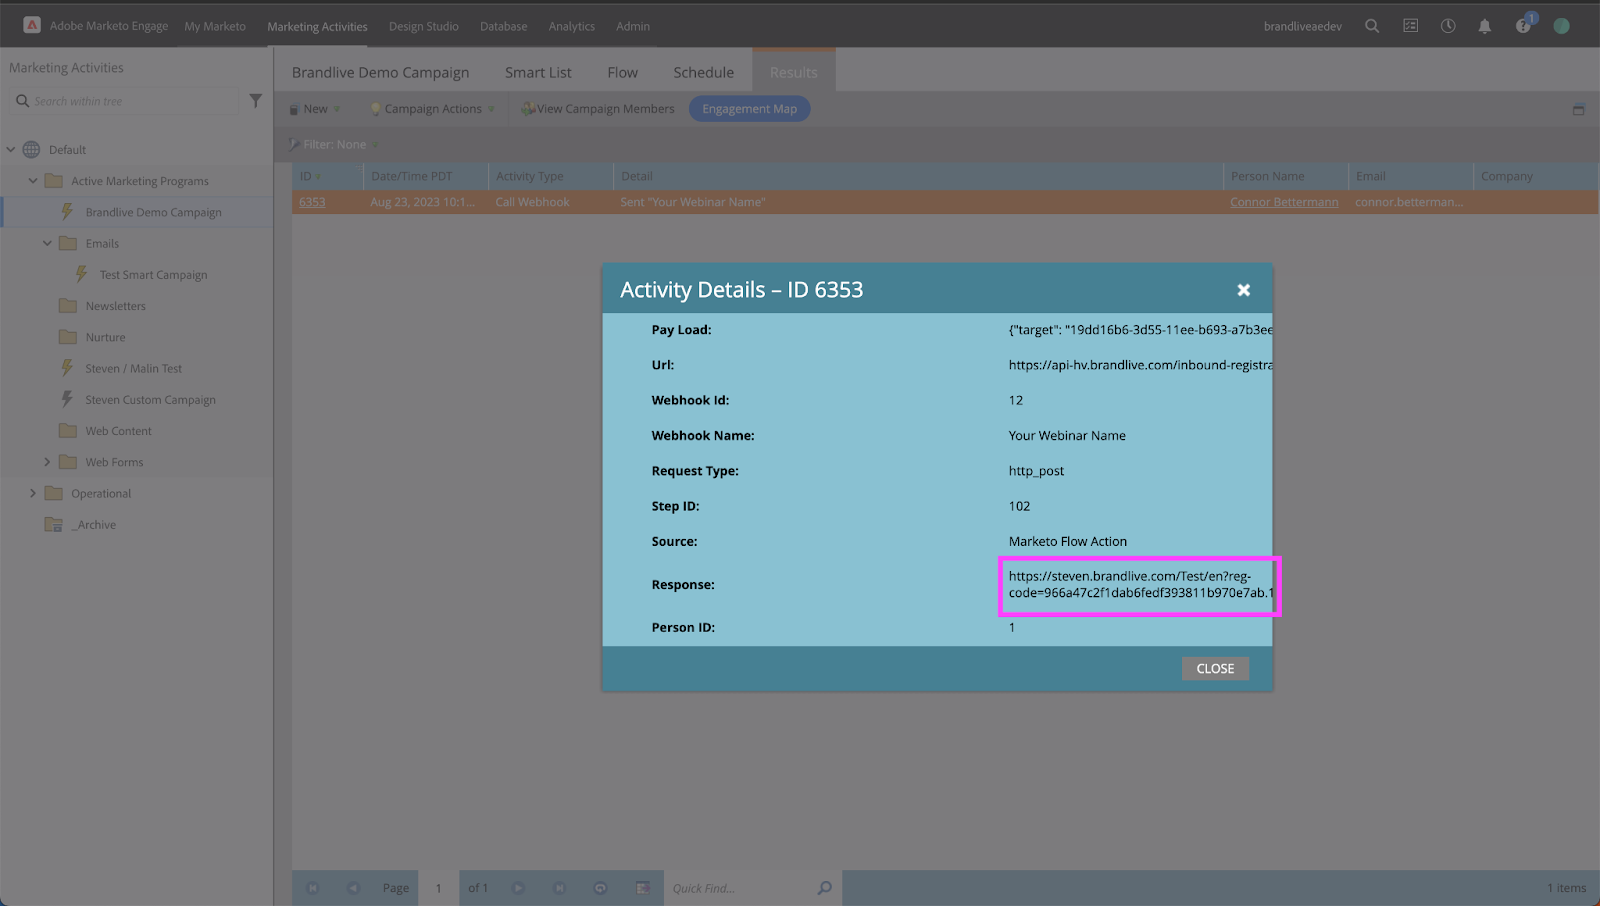1600x906 pixels.
Task: Click the Date/Time PDT column header
Action: (425, 176)
